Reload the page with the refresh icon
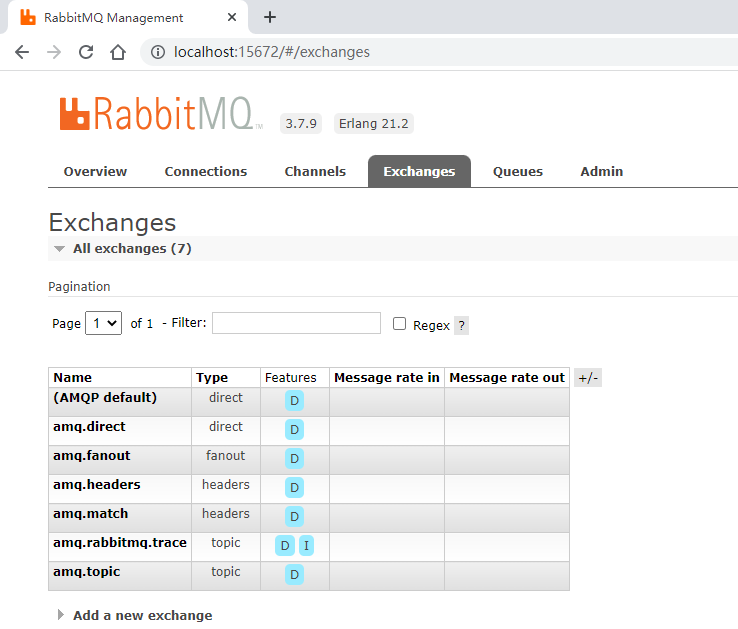 coord(86,52)
